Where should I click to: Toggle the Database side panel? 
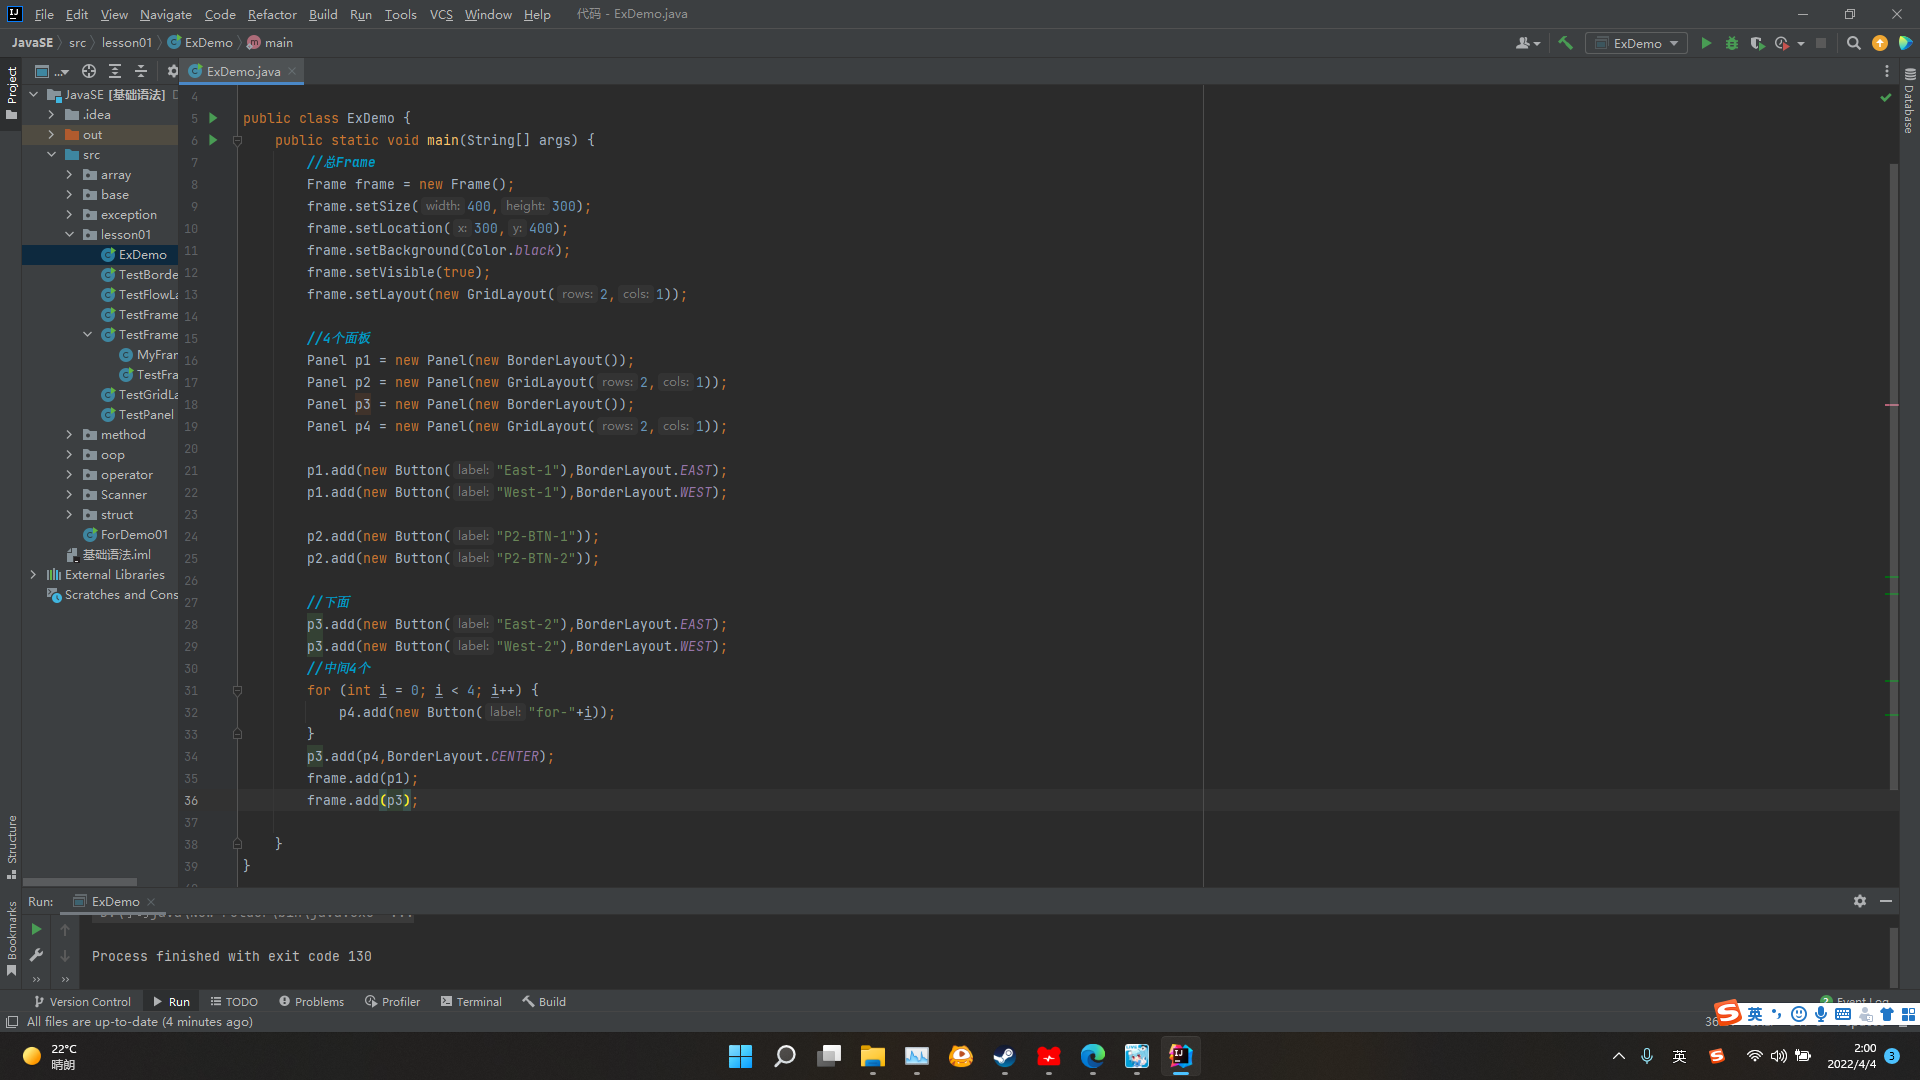coord(1909,104)
